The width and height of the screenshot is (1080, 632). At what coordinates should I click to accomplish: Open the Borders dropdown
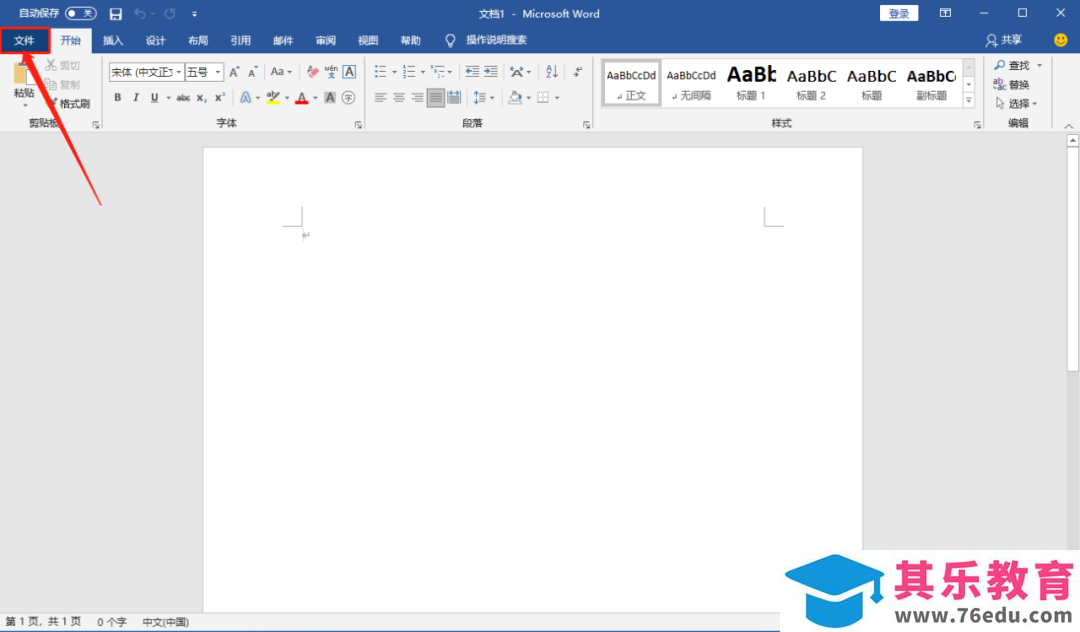pyautogui.click(x=557, y=98)
